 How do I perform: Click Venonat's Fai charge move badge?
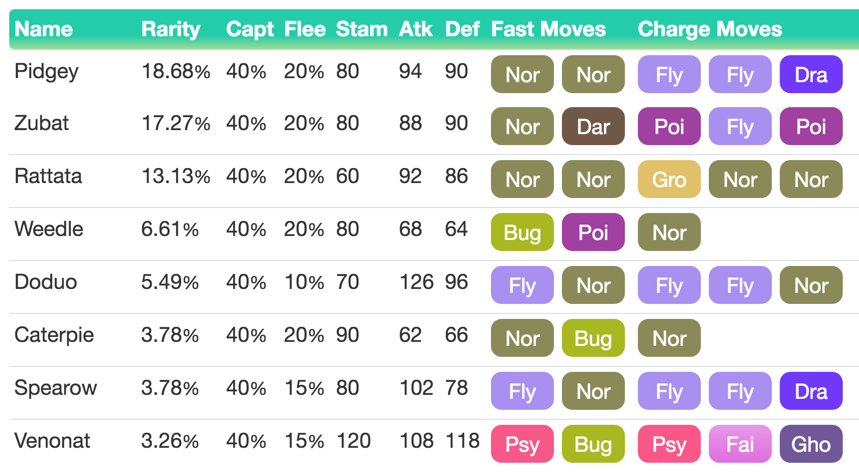(740, 444)
